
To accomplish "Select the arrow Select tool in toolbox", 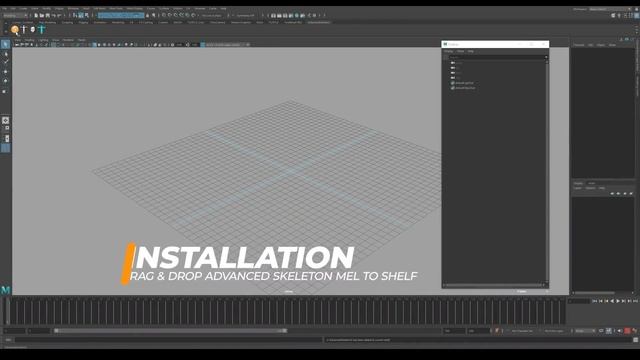I will 5,44.
